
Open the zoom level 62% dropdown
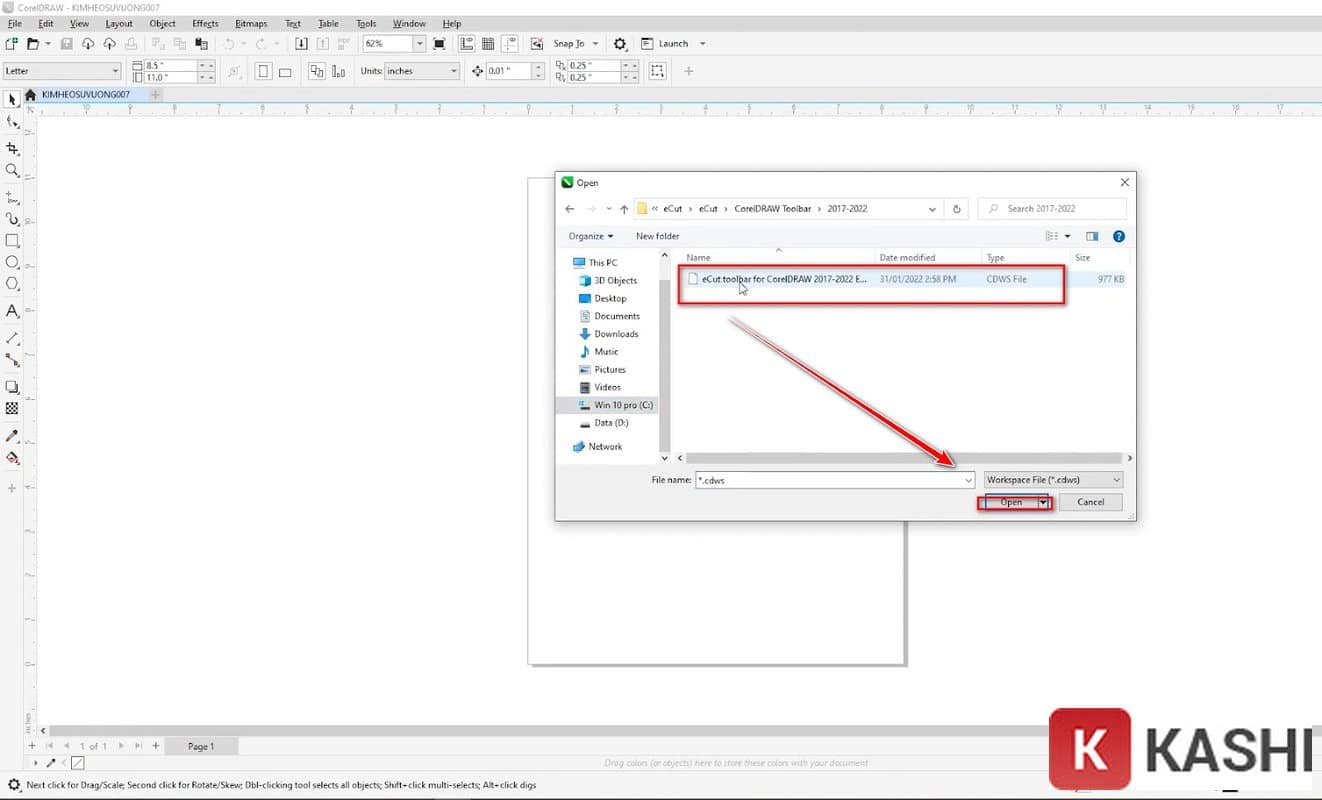click(419, 44)
